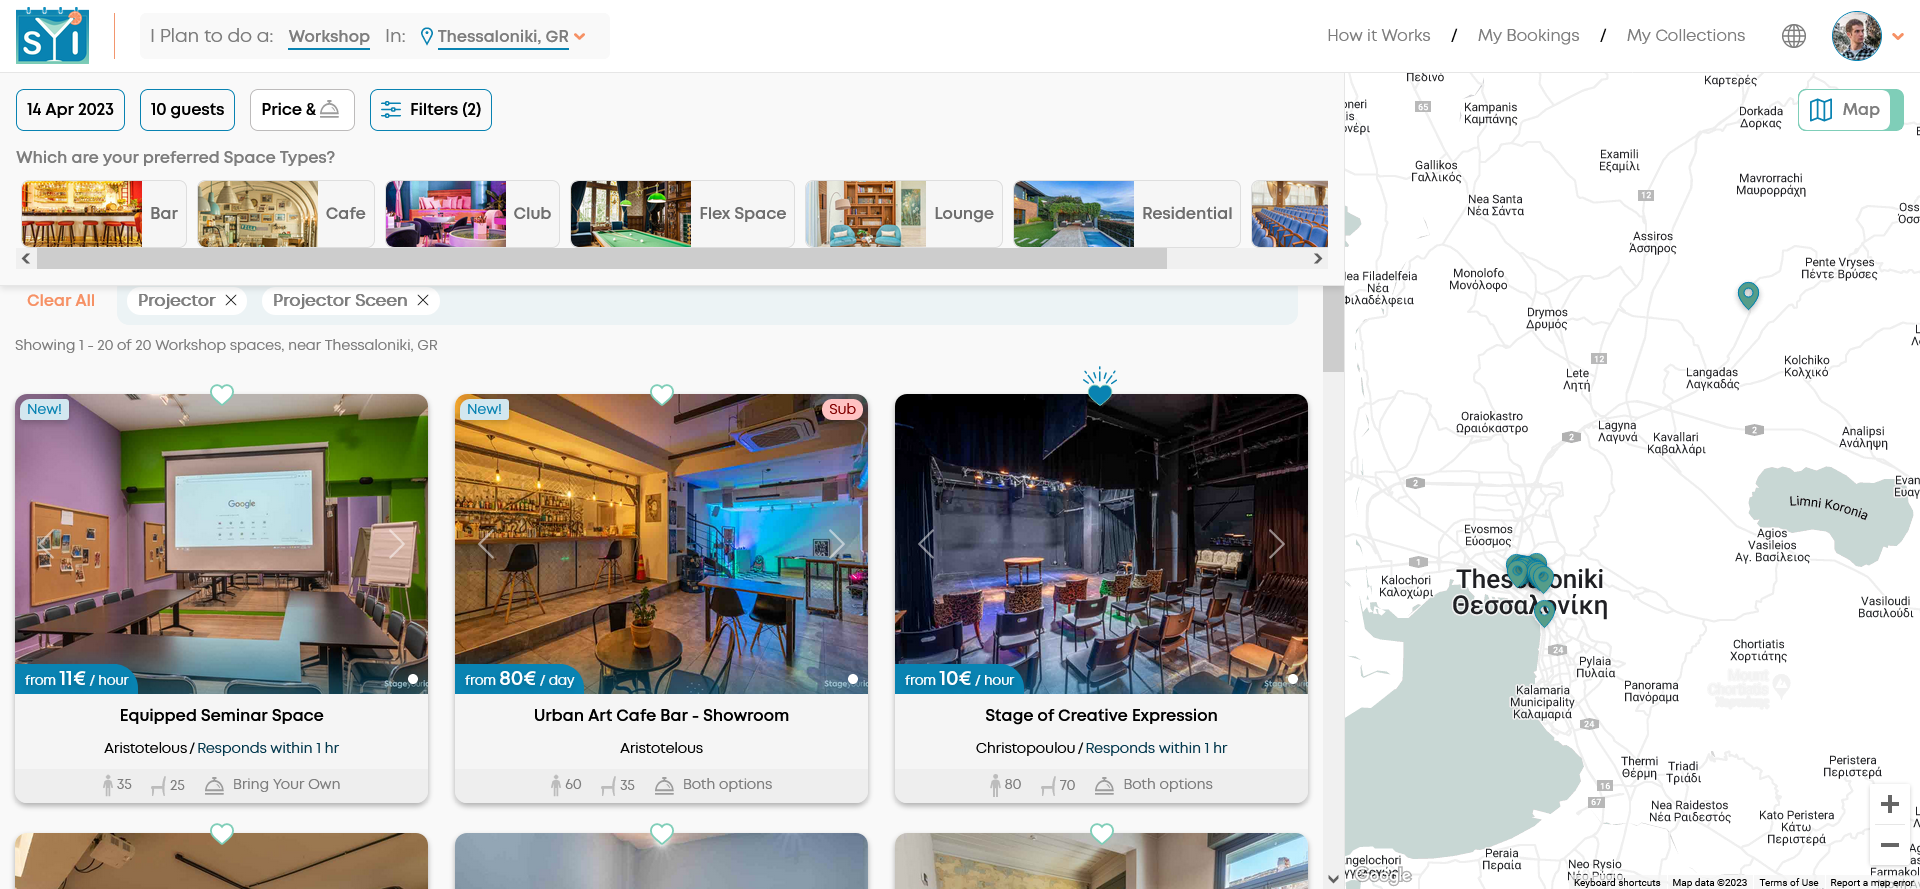Open the language globe selector
1920x889 pixels.
[x=1793, y=36]
